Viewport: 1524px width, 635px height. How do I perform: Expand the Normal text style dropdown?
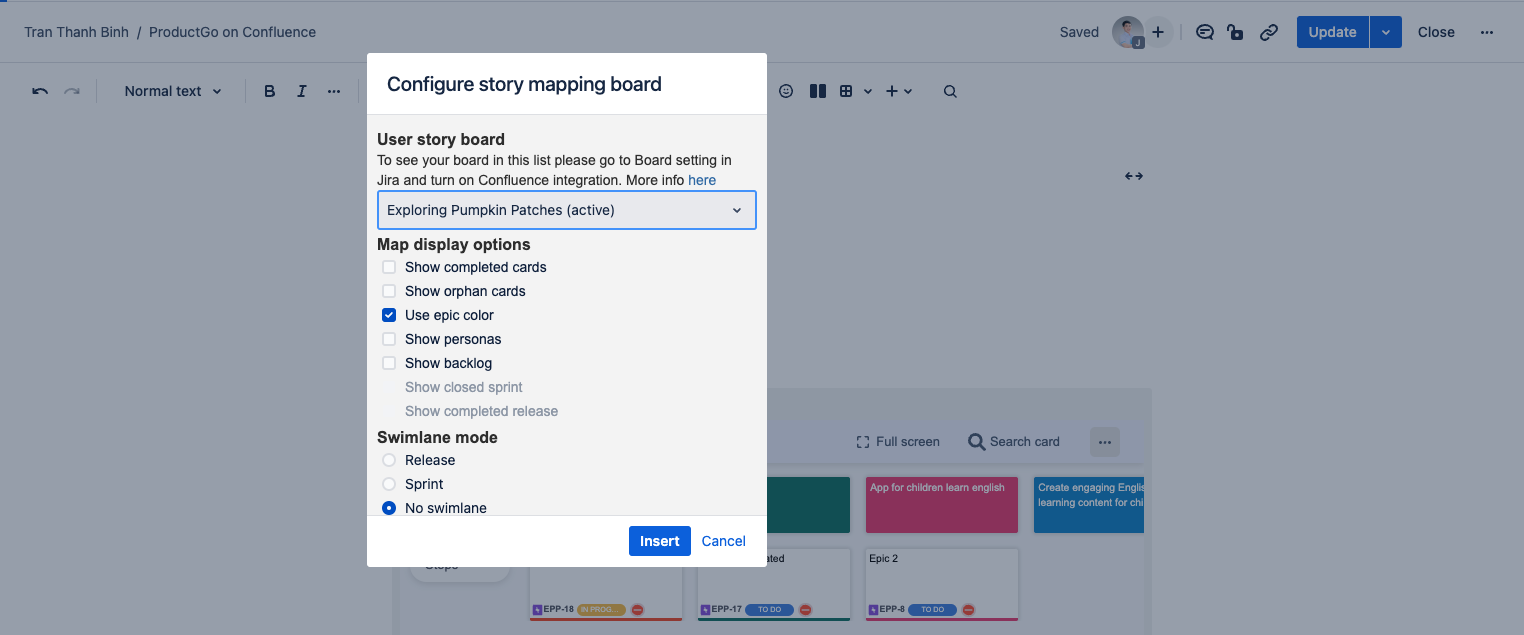pyautogui.click(x=175, y=91)
